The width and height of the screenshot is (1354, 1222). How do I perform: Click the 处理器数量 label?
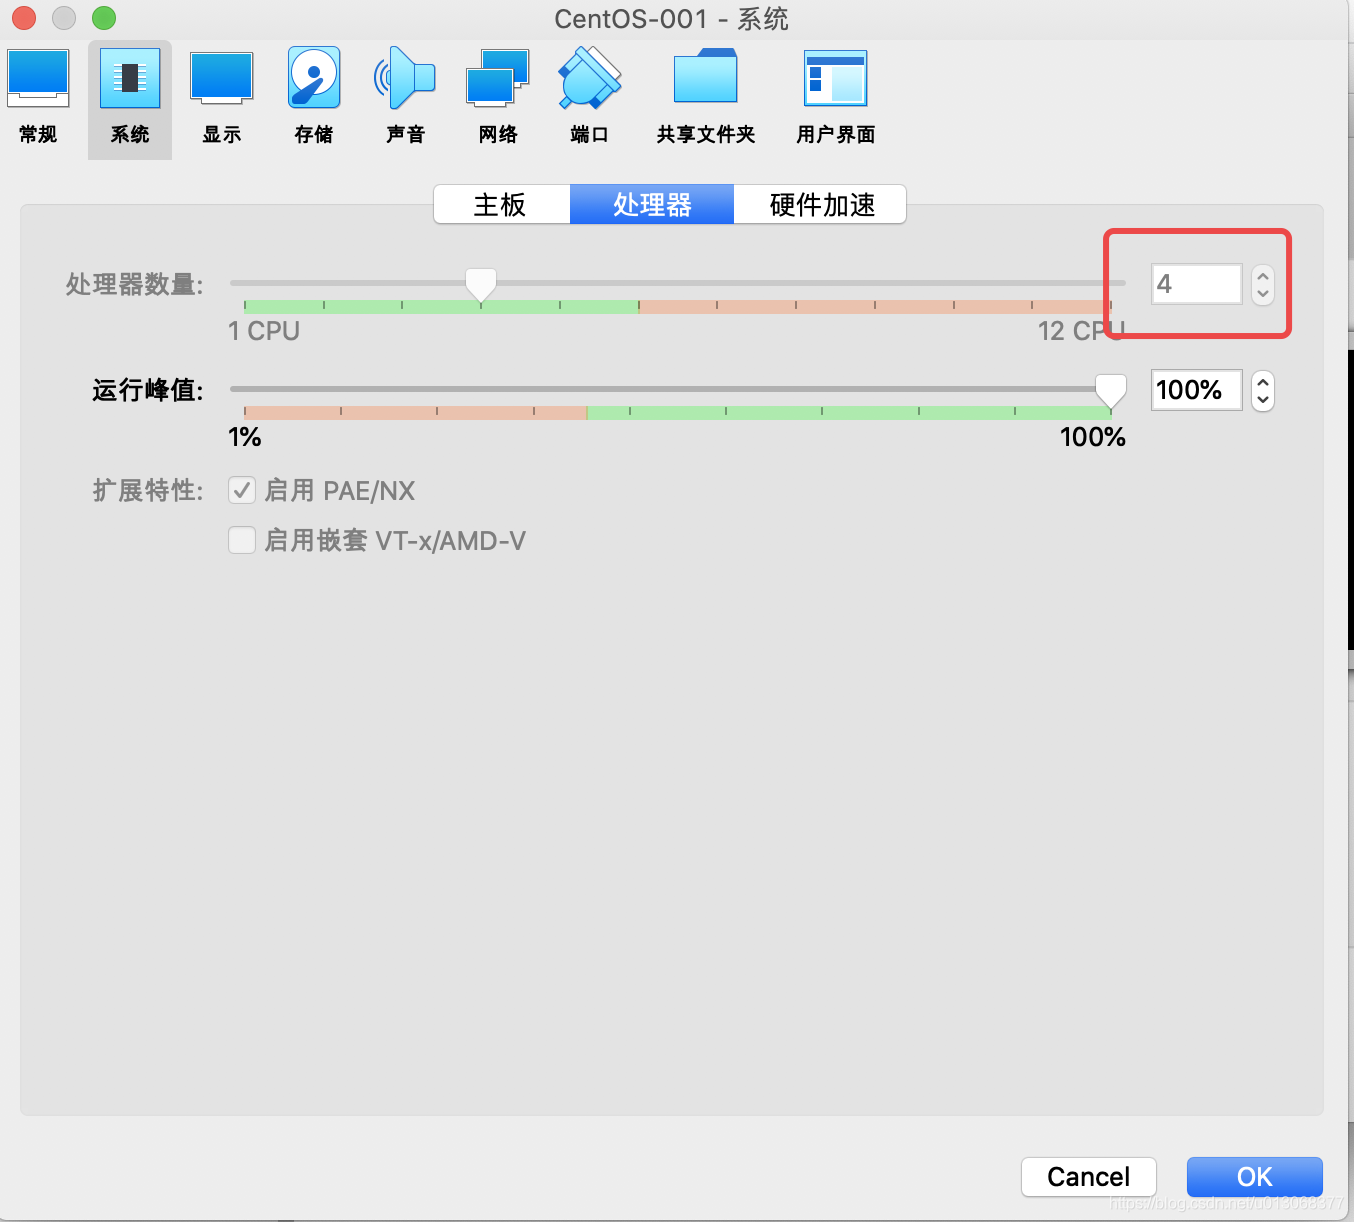(x=135, y=285)
